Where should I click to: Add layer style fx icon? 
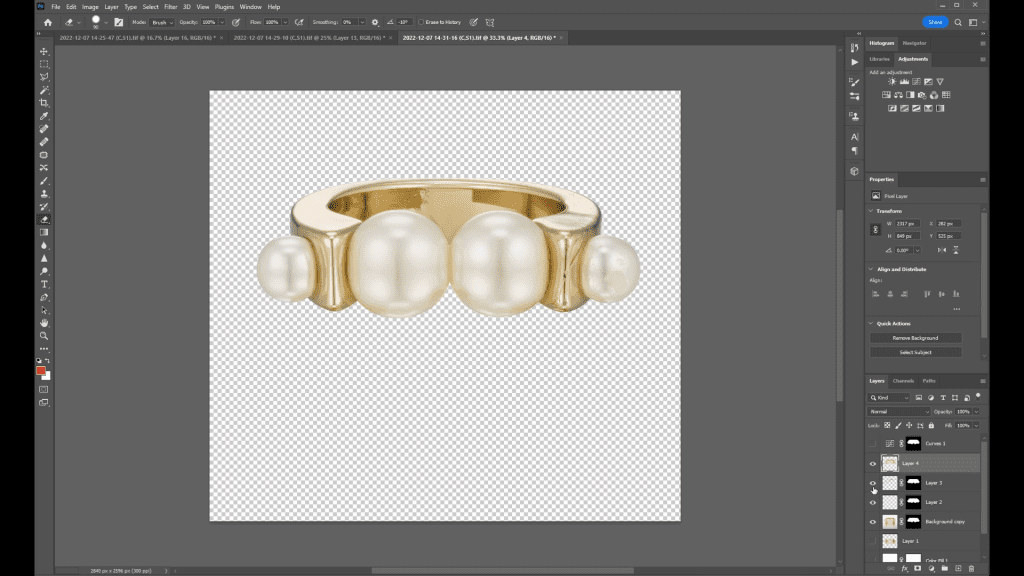[904, 569]
